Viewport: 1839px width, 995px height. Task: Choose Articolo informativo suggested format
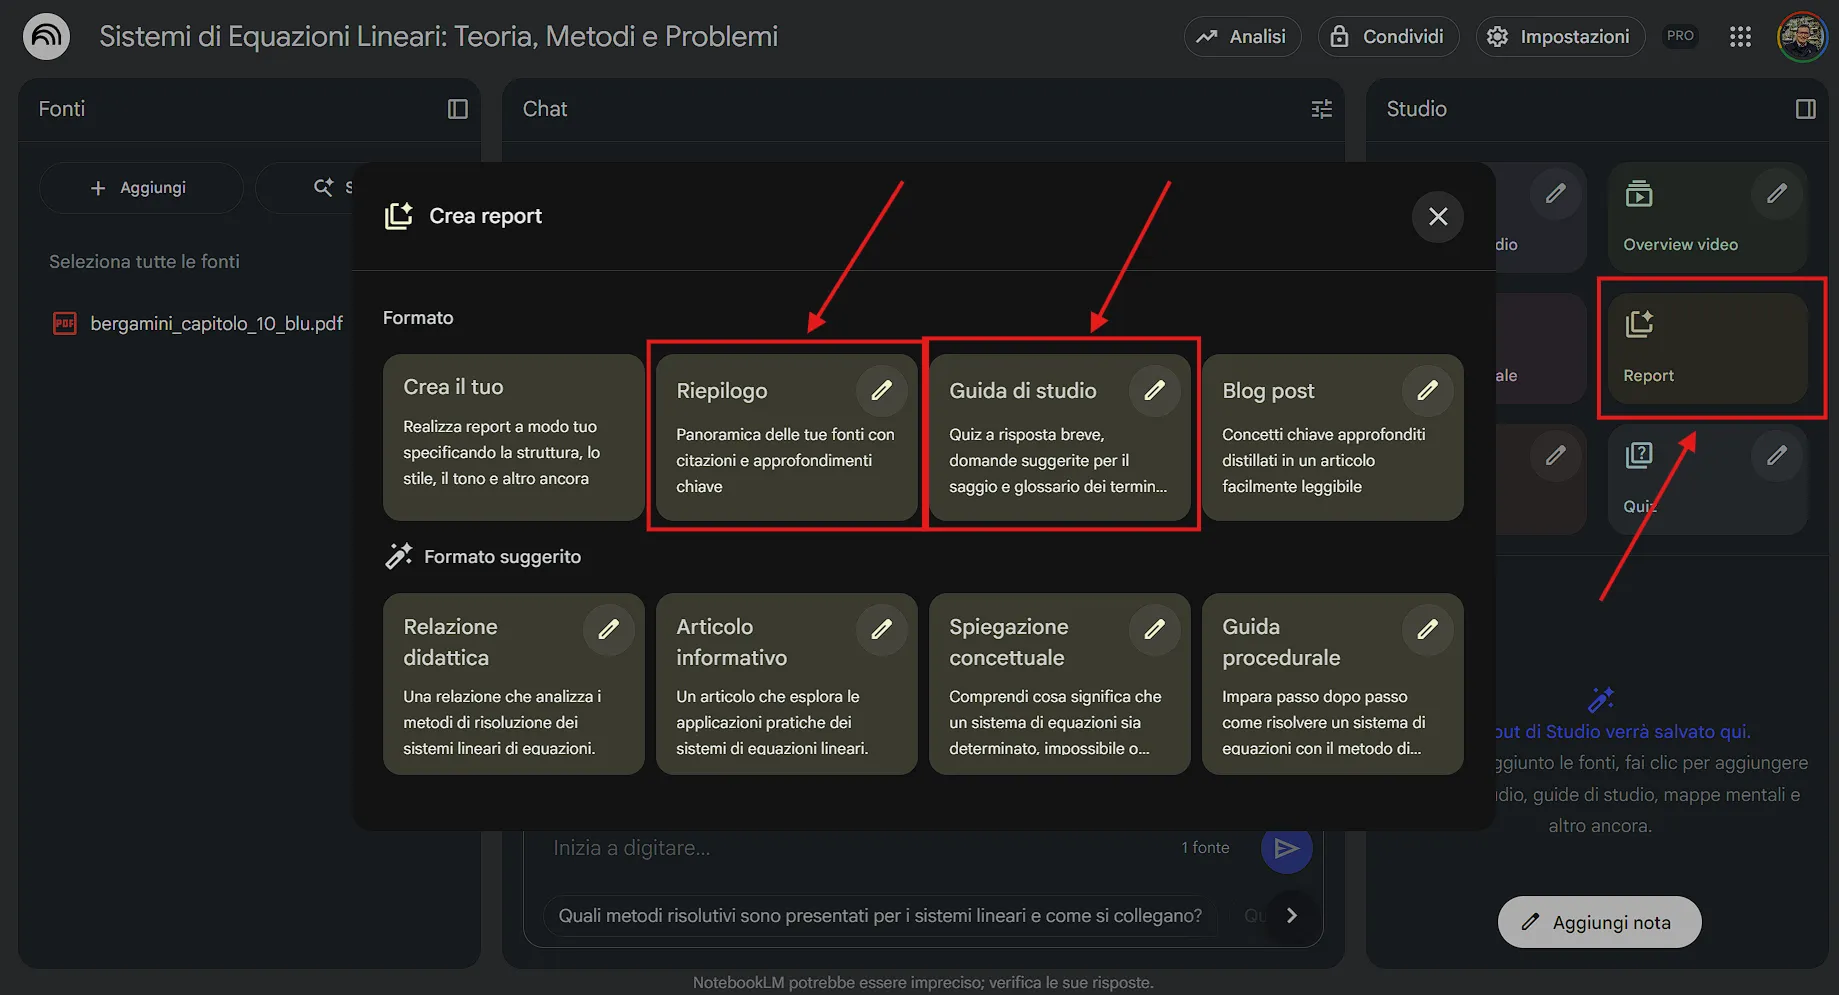pos(786,684)
